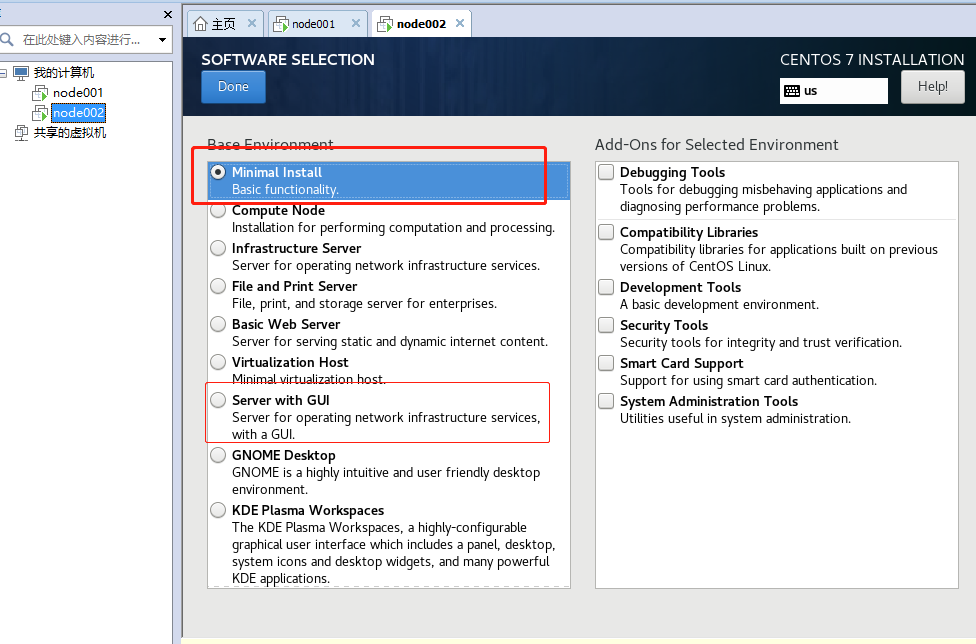Close the node002 tab
The width and height of the screenshot is (976, 644).
pos(459,23)
